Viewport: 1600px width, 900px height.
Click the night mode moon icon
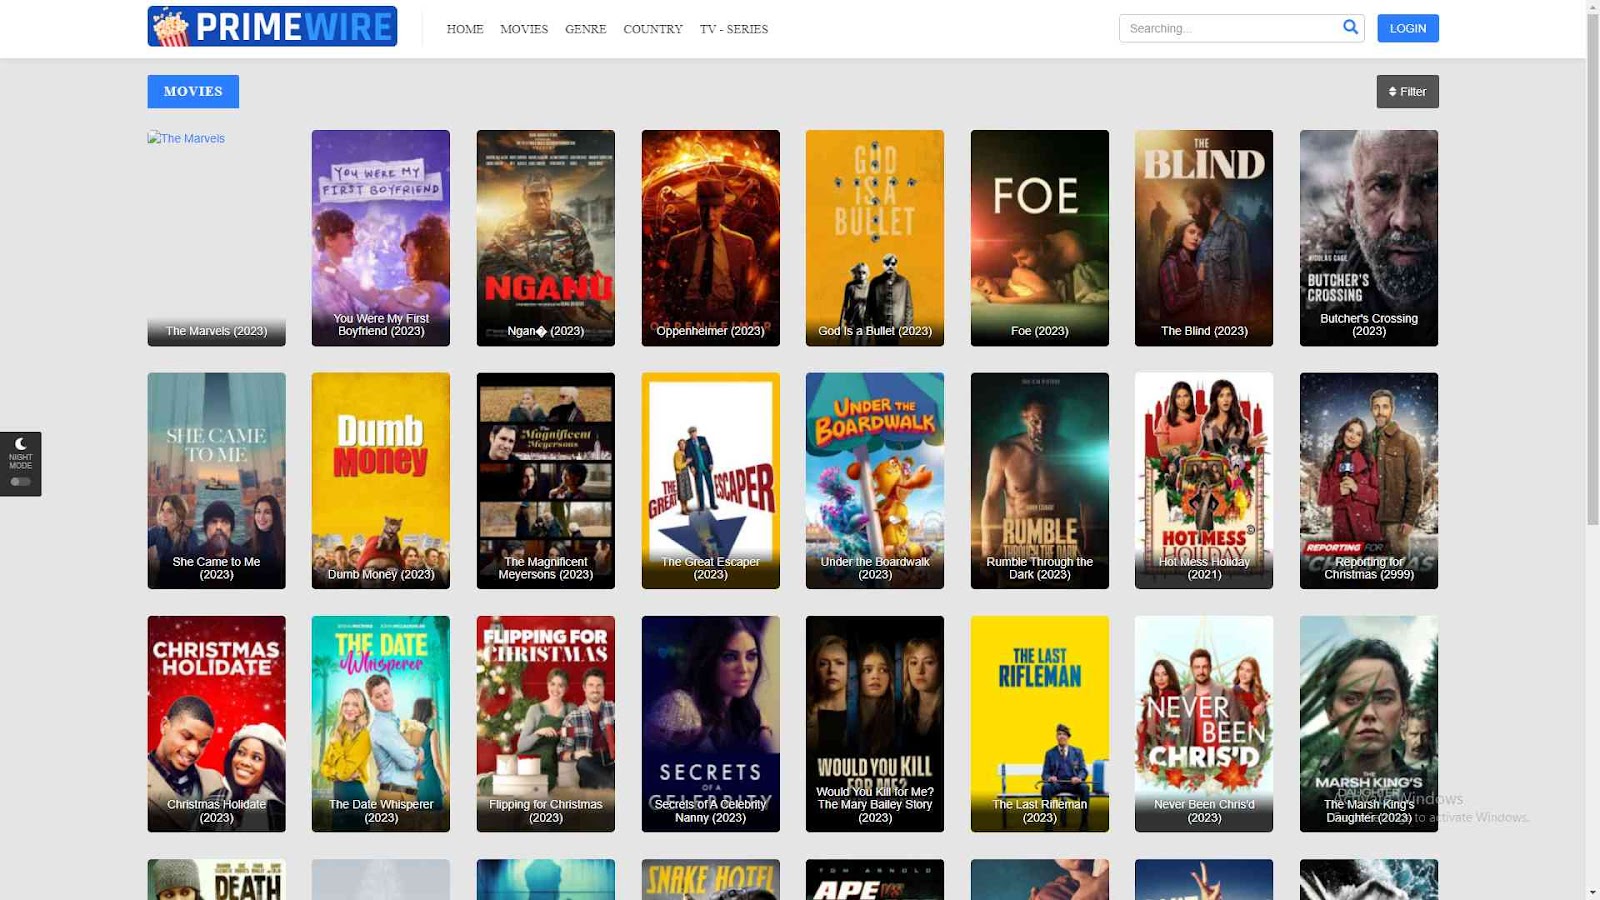pyautogui.click(x=20, y=444)
